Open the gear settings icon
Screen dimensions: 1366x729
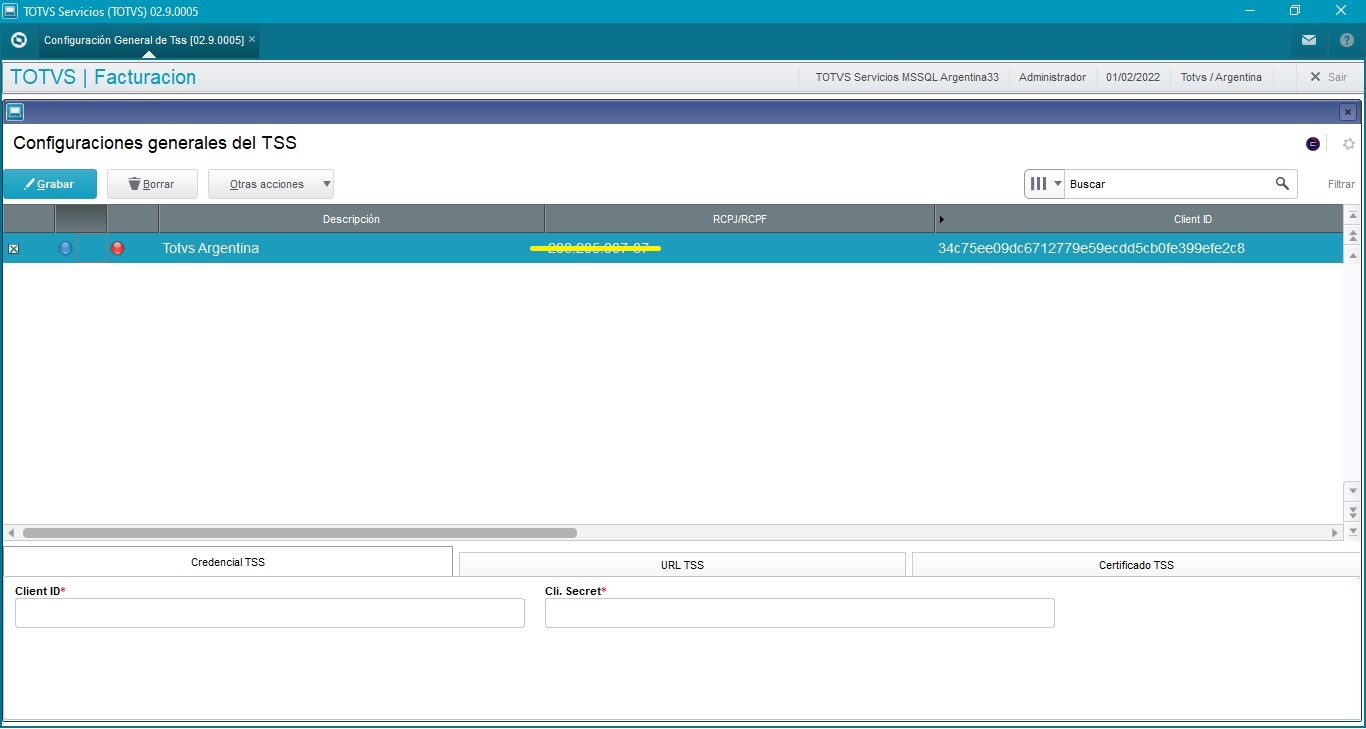tap(1348, 144)
